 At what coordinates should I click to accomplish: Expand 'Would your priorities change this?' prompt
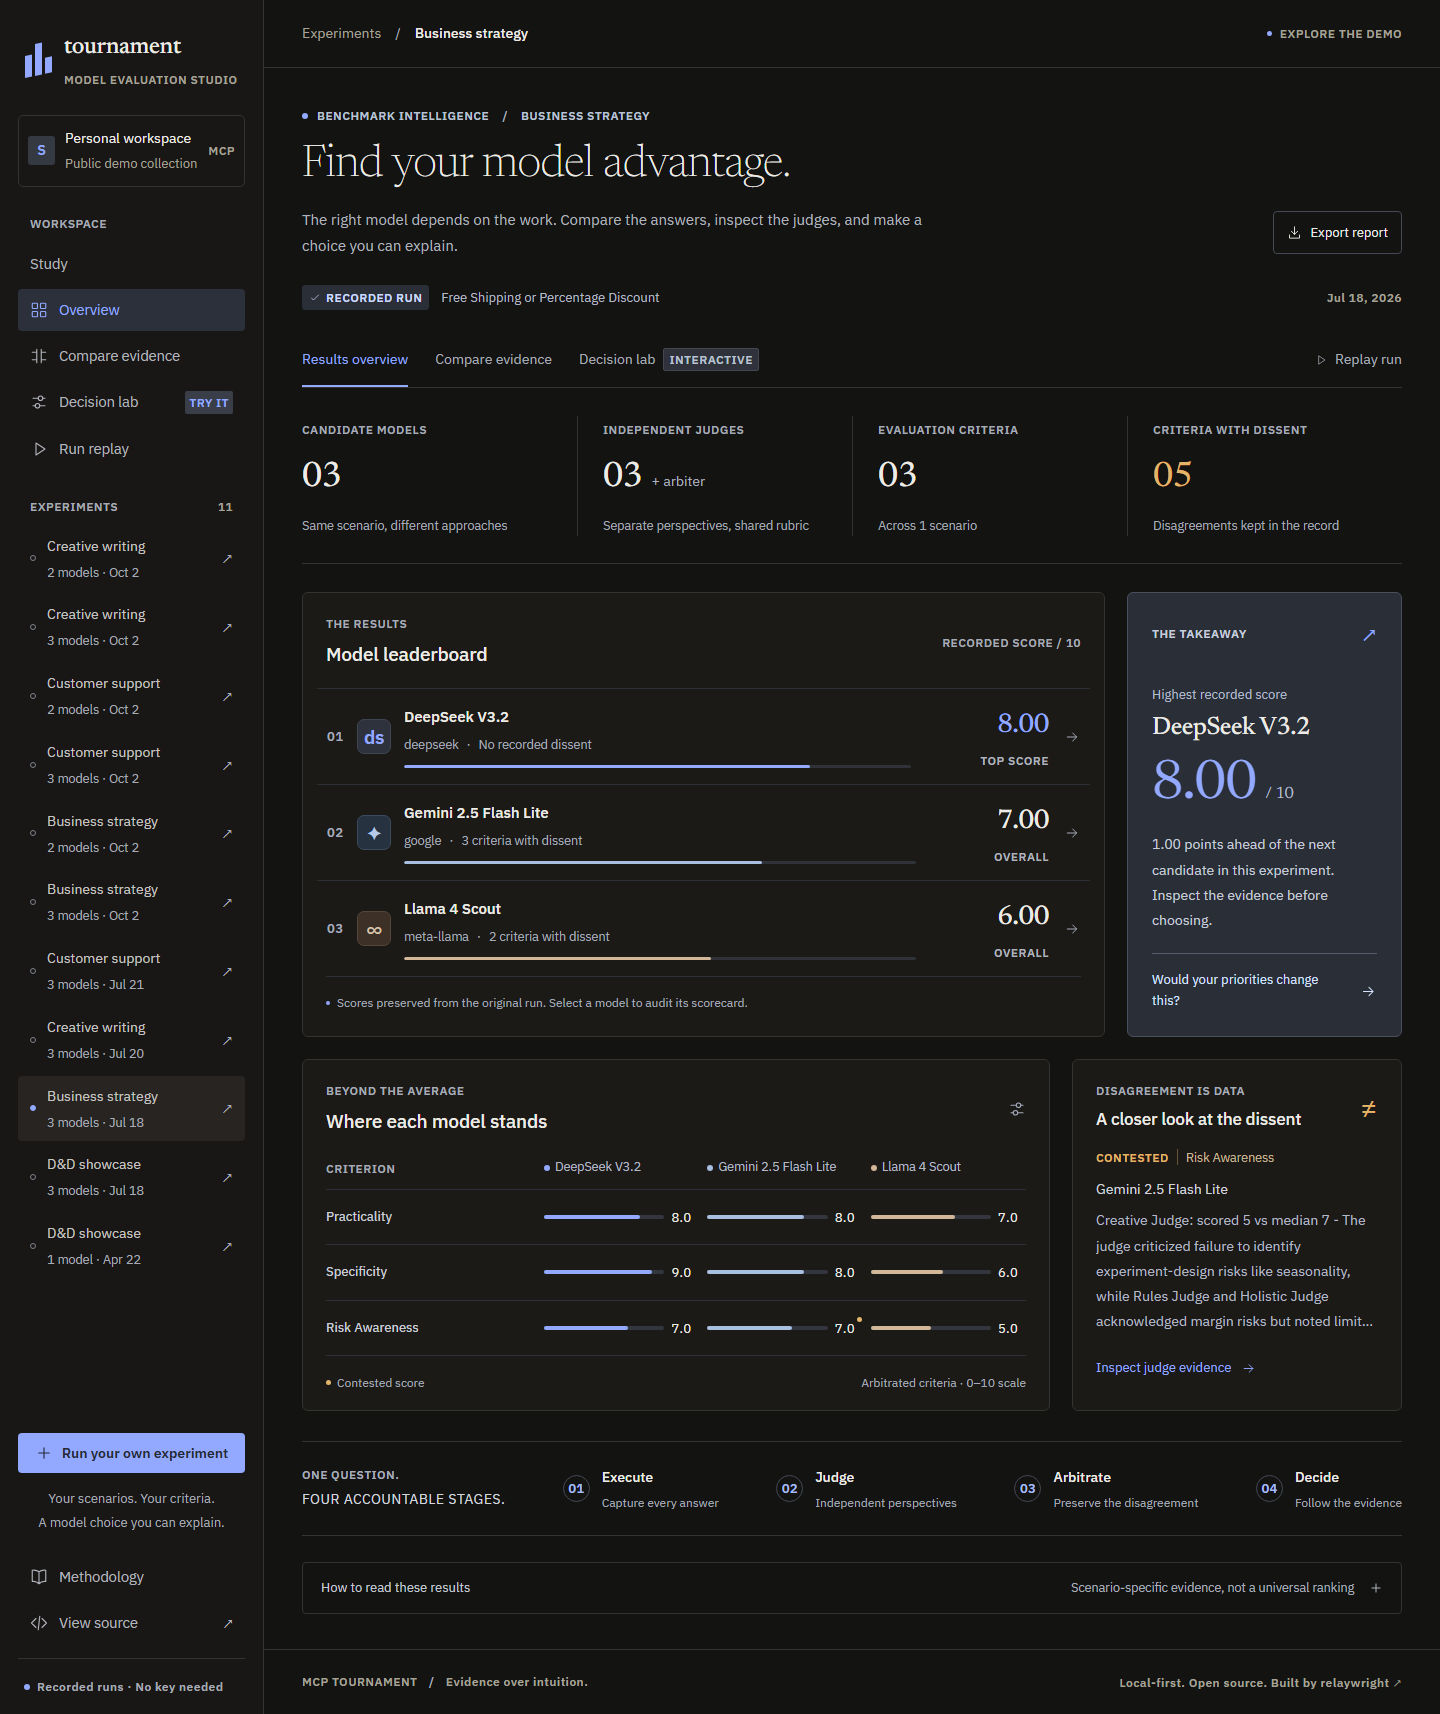[1264, 990]
